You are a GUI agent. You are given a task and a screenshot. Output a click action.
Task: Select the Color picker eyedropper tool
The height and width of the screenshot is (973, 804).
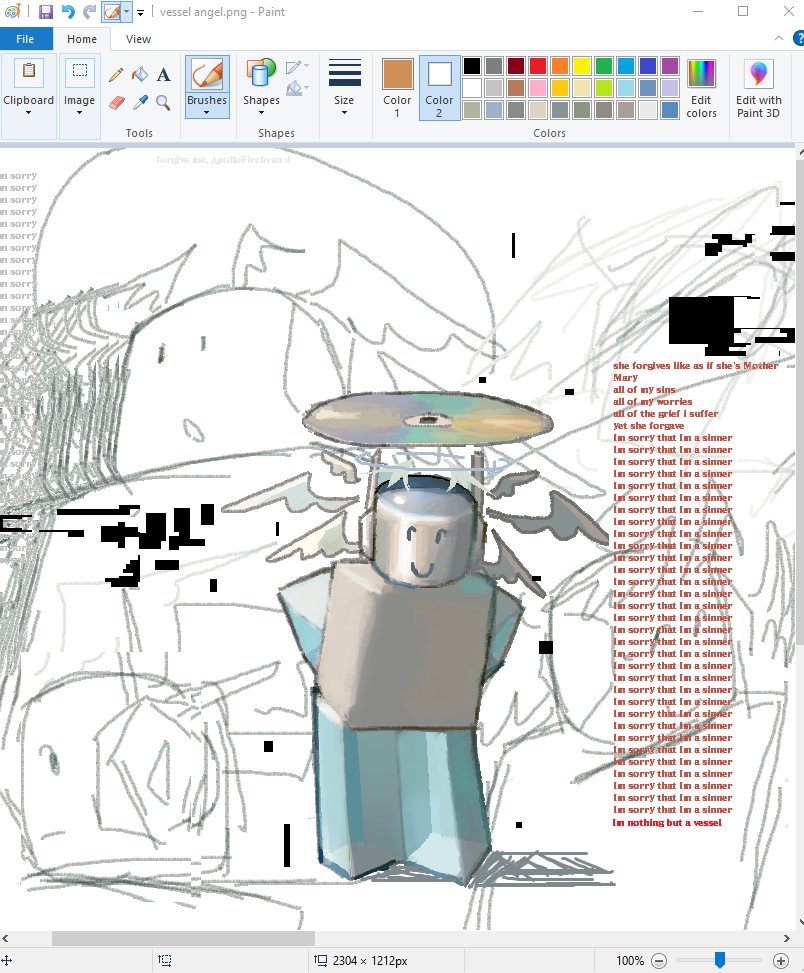tap(140, 102)
